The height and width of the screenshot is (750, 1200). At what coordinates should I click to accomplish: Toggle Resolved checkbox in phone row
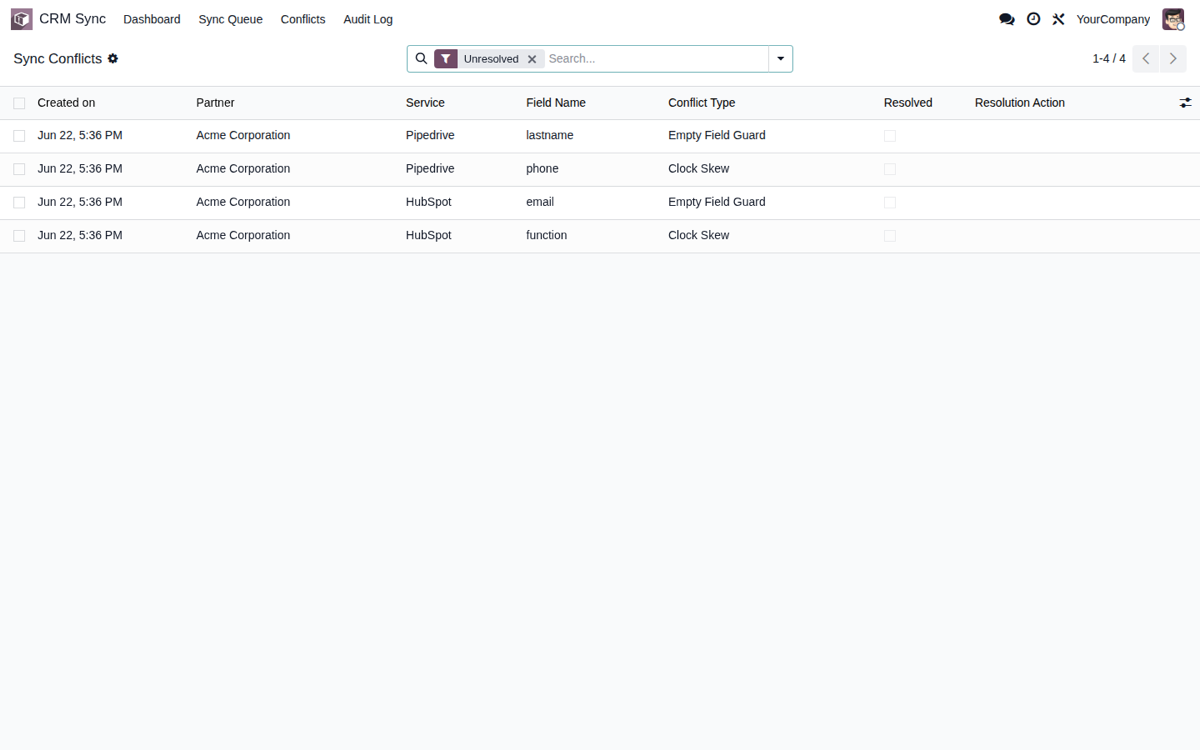[890, 169]
